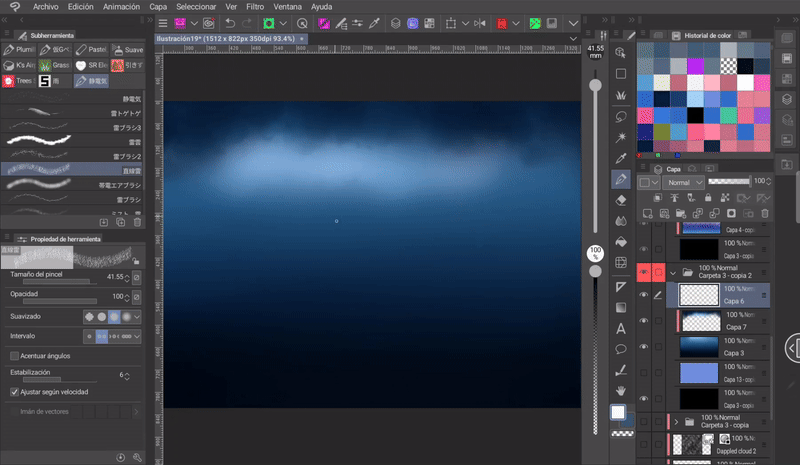
Task: Select the Capa 7 layer thumbnail
Action: (701, 321)
